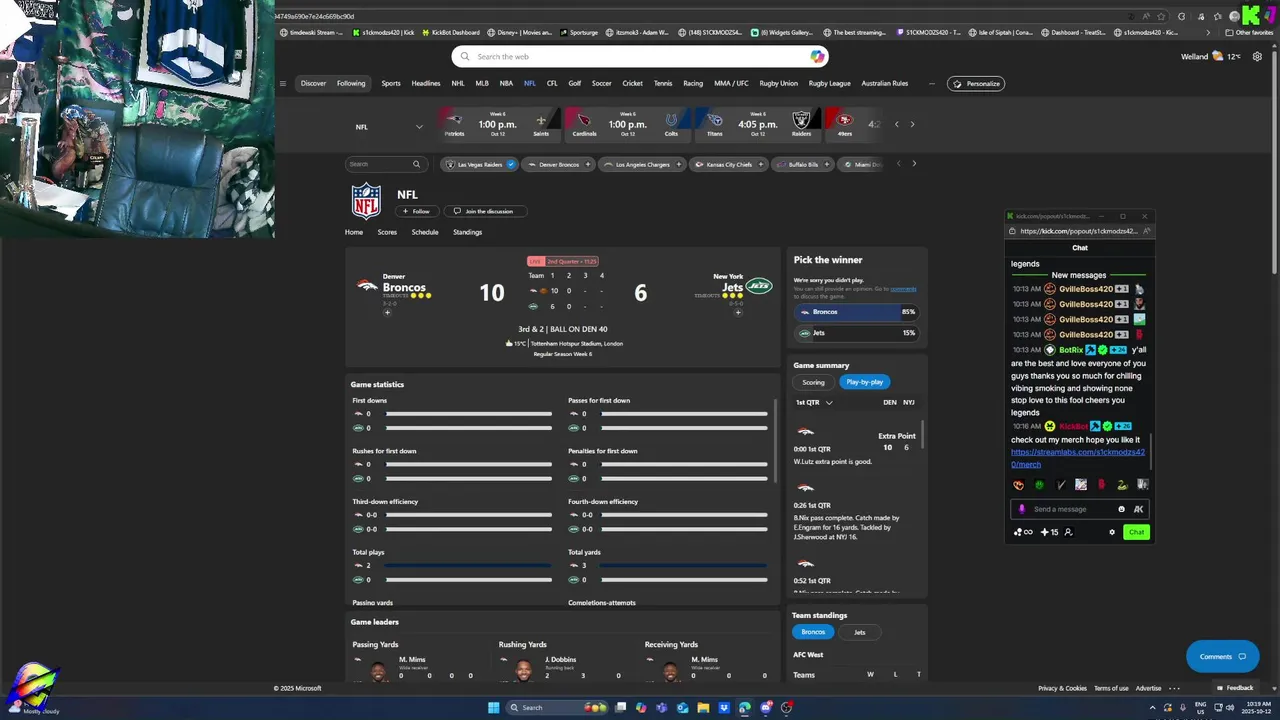1280x720 pixels.
Task: Toggle Follow for the NFL league
Action: pos(415,211)
